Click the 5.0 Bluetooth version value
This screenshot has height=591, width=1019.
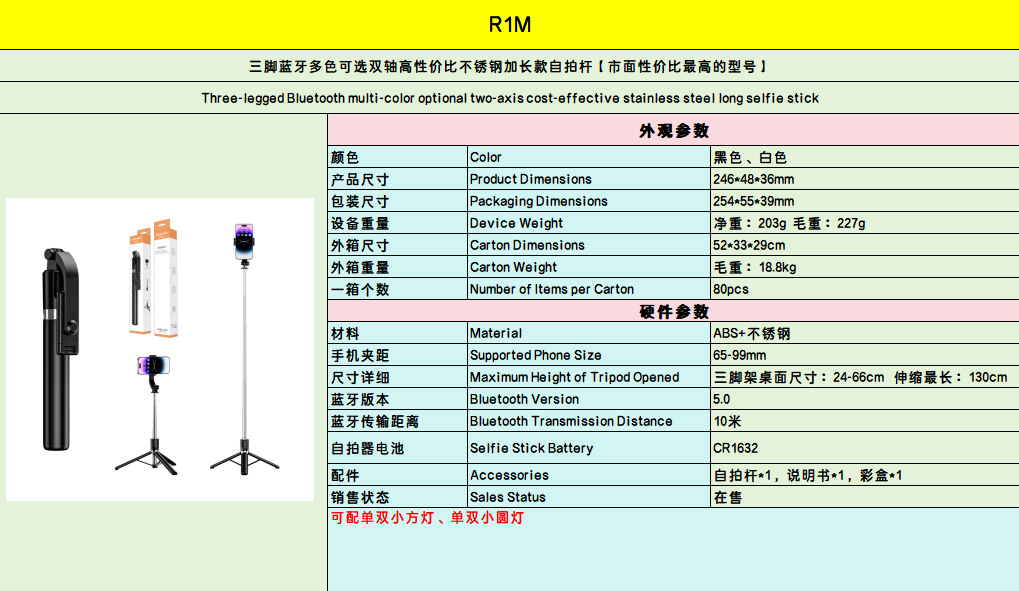tap(865, 399)
